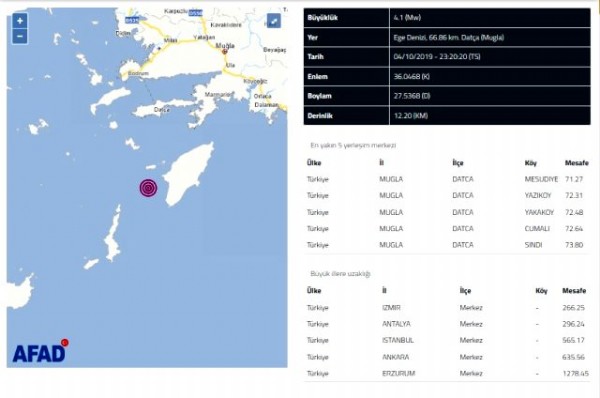The width and height of the screenshot is (600, 398).
Task: Click the Bodrum label on the map
Action: coord(138,73)
